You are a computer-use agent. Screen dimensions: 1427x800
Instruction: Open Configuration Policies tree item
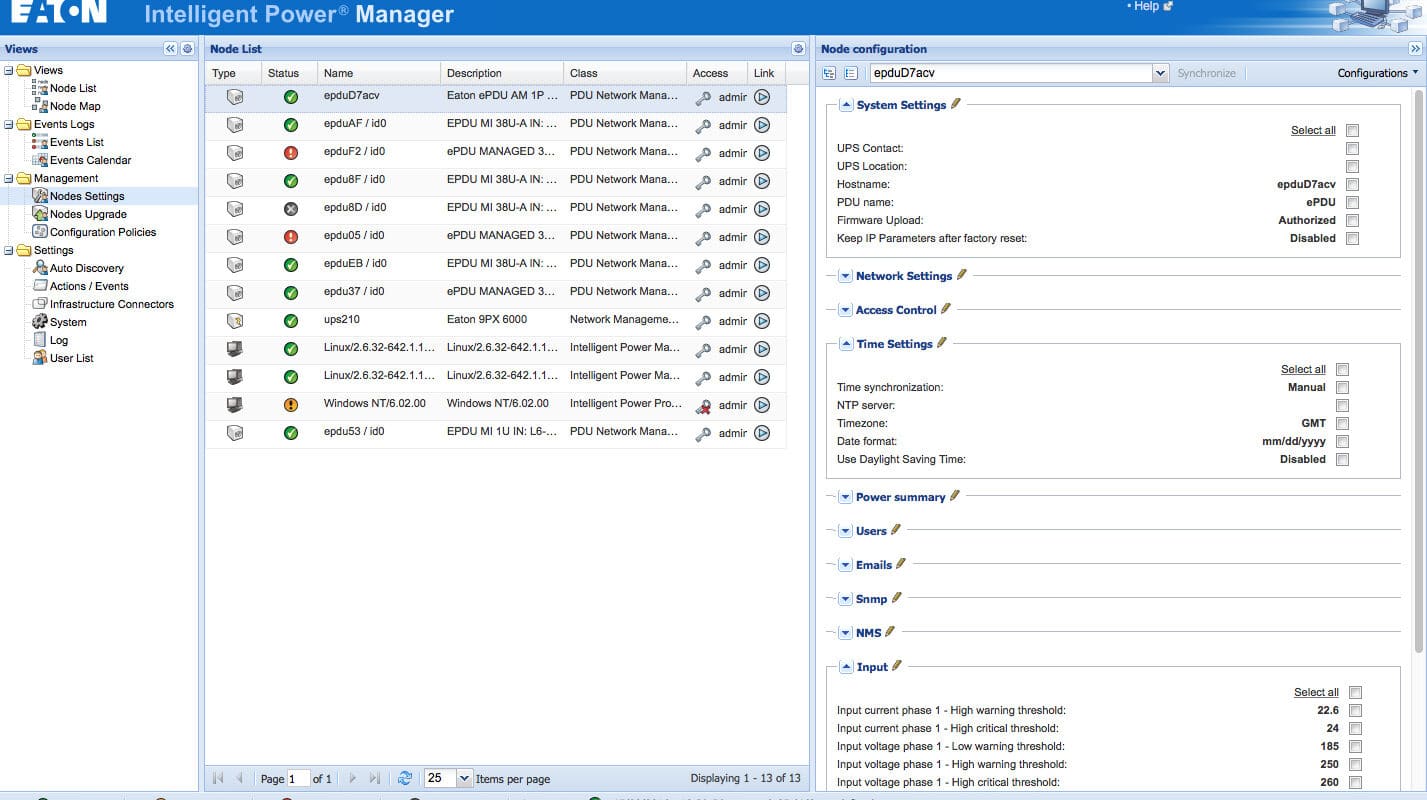tap(103, 232)
